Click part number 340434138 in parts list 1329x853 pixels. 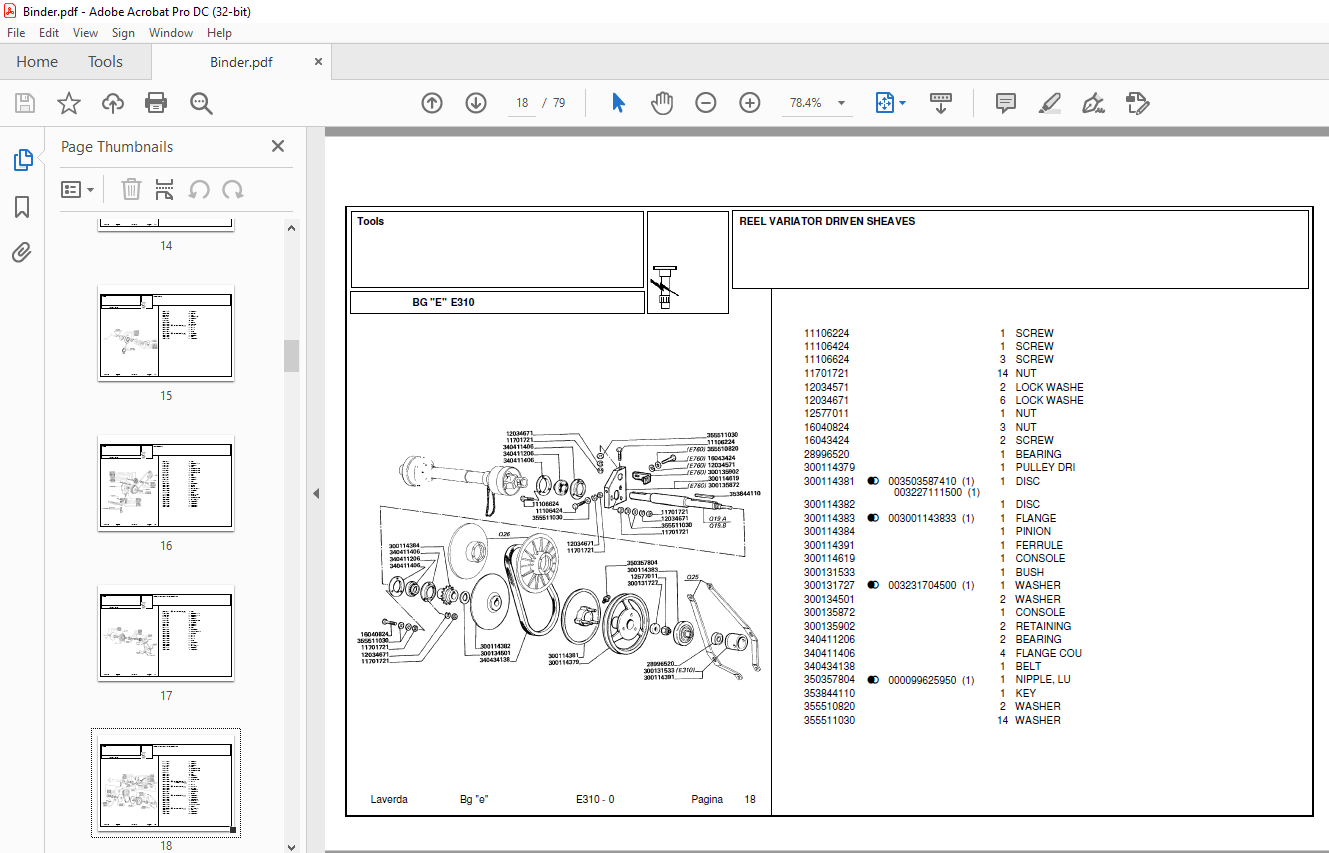[x=829, y=666]
